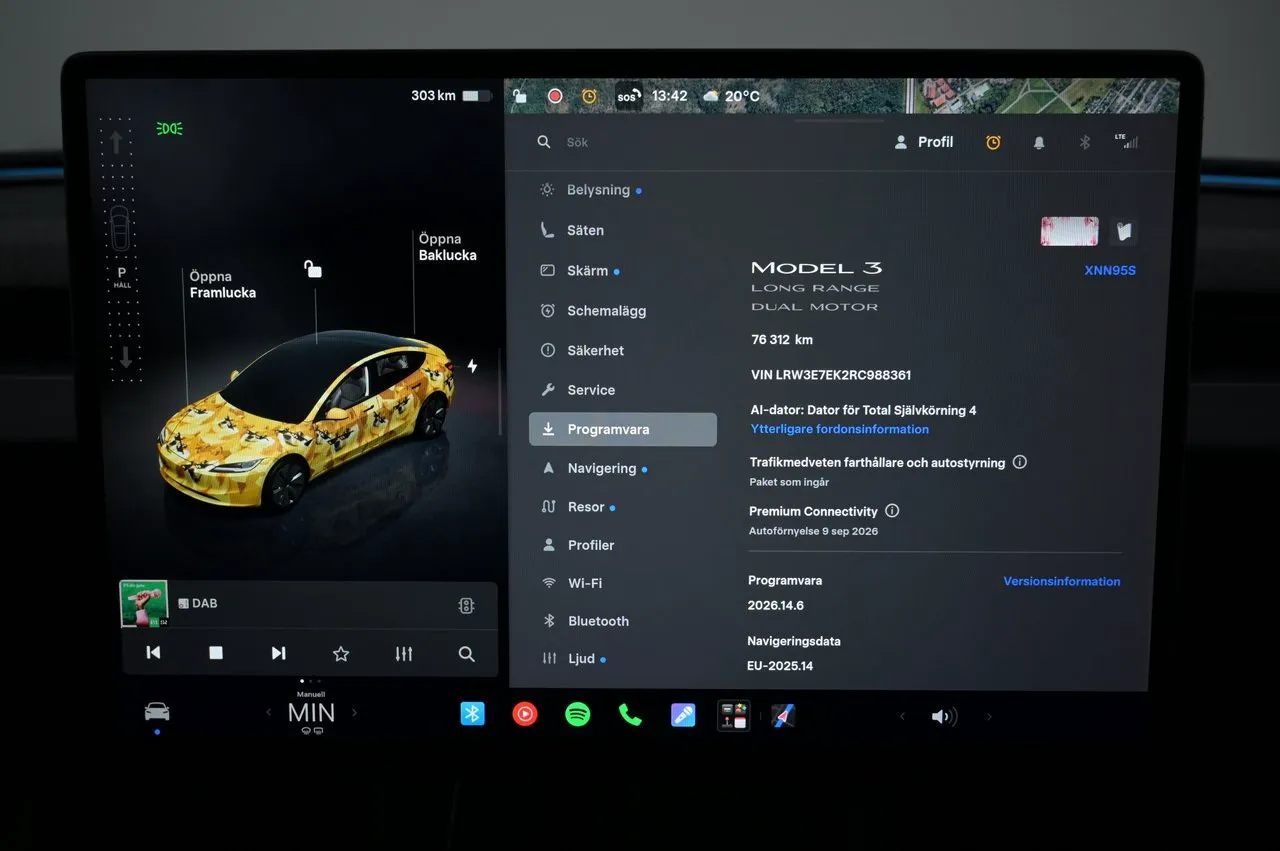Tap the orange alarm icon beside the SOS icon
Image resolution: width=1280 pixels, height=851 pixels.
[589, 96]
